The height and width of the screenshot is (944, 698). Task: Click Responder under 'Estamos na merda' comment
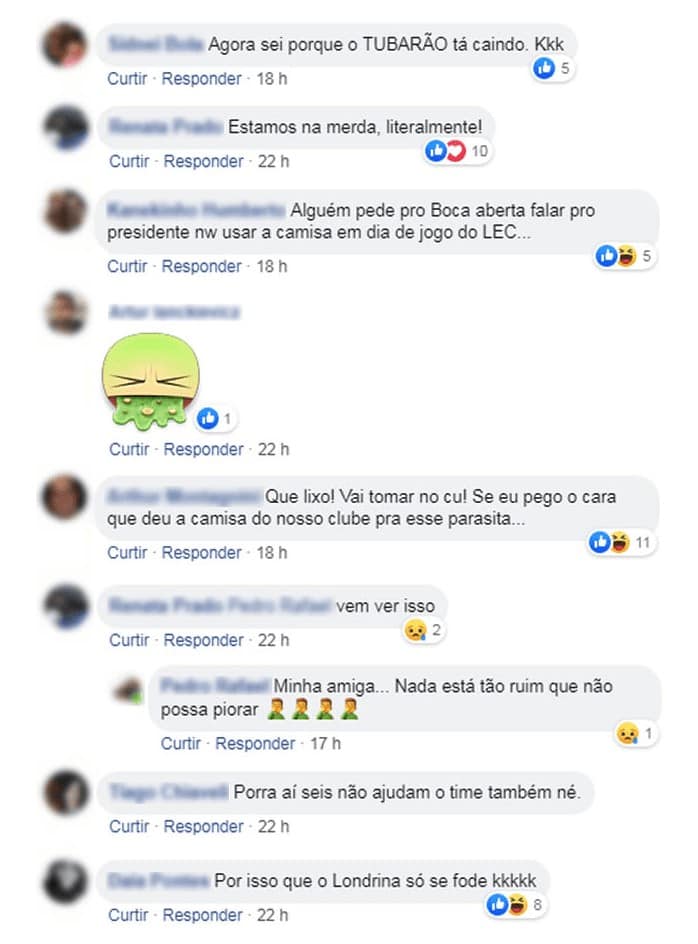pyautogui.click(x=204, y=161)
